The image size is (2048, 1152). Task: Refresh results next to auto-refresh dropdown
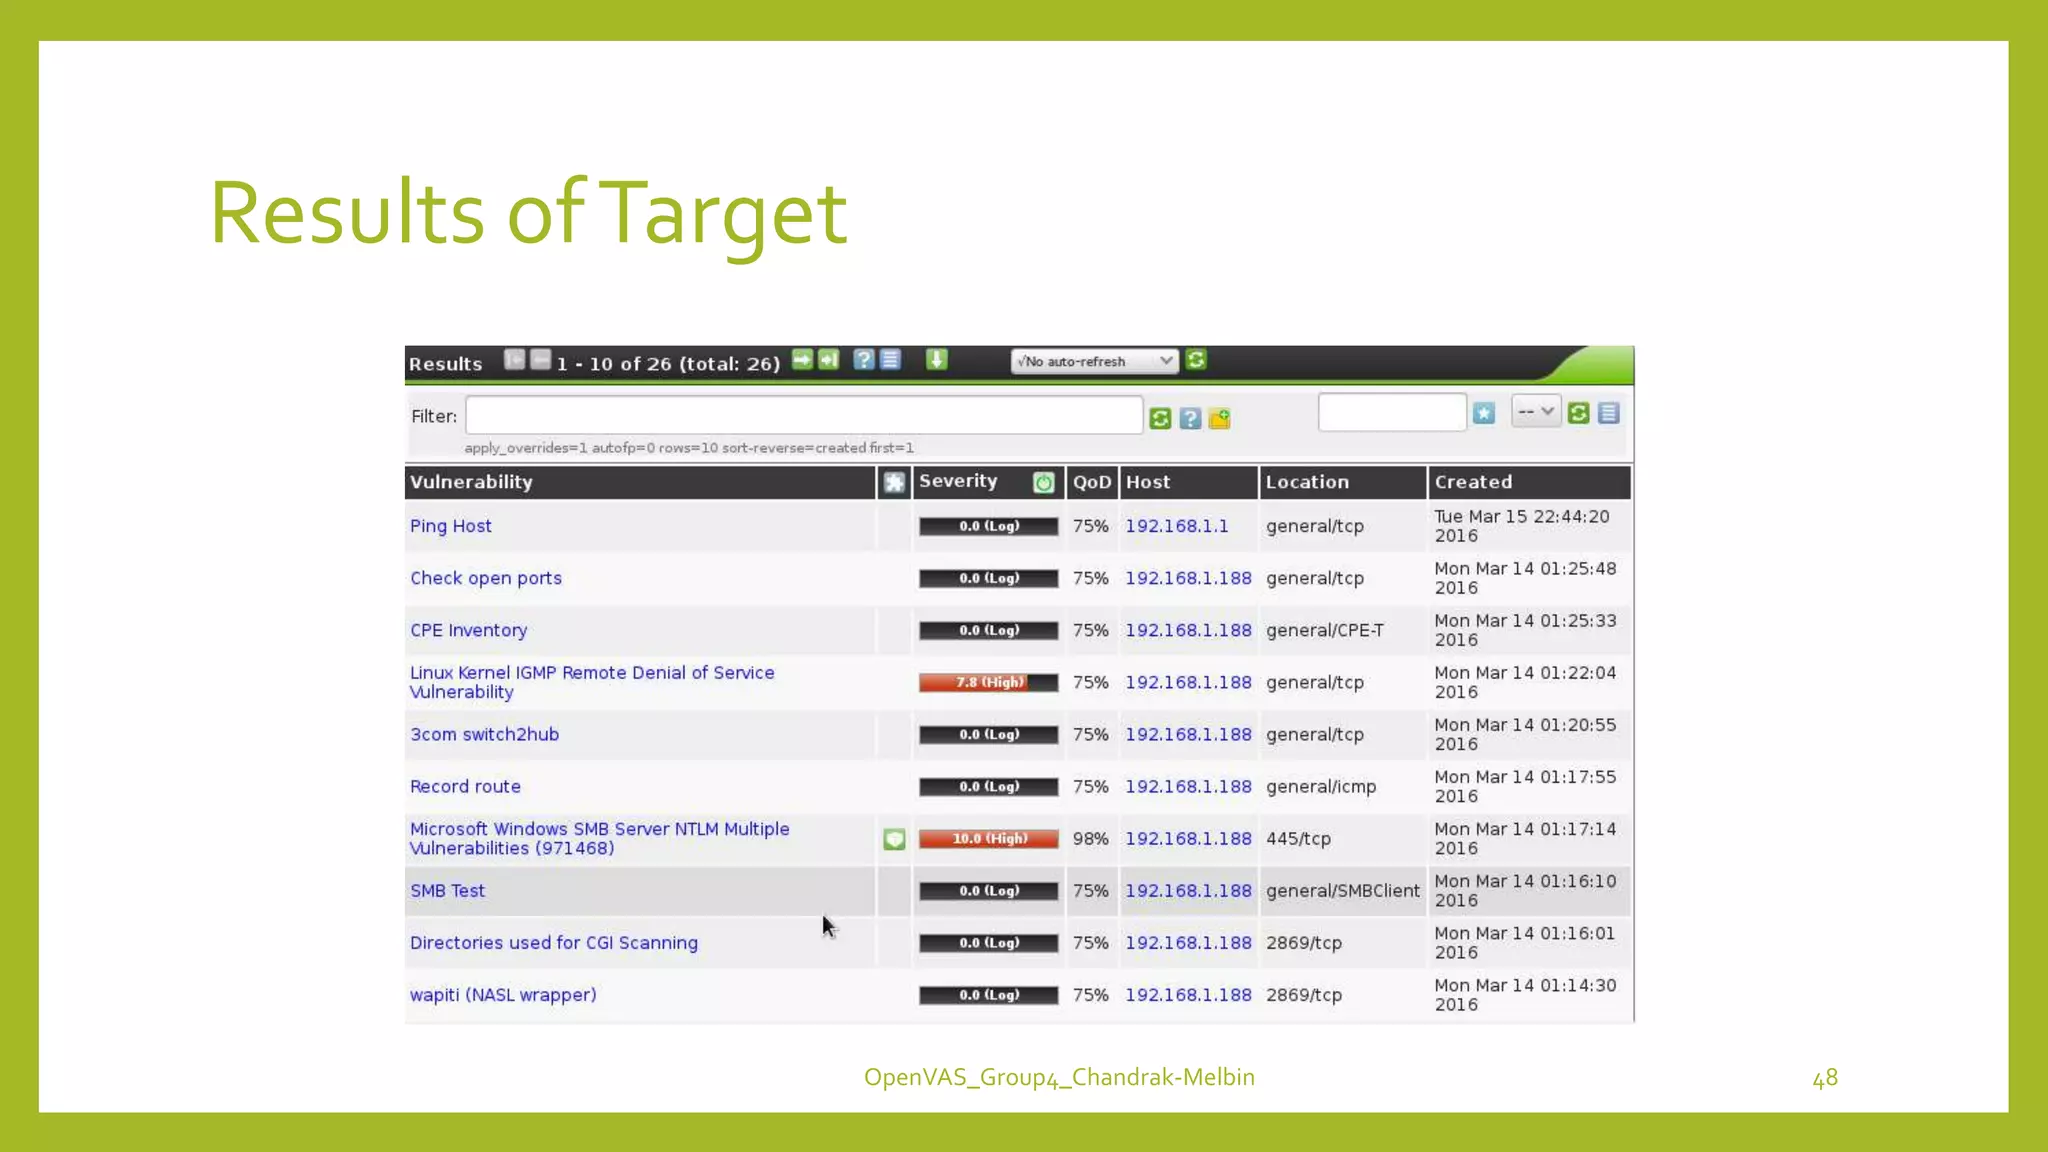tap(1196, 360)
